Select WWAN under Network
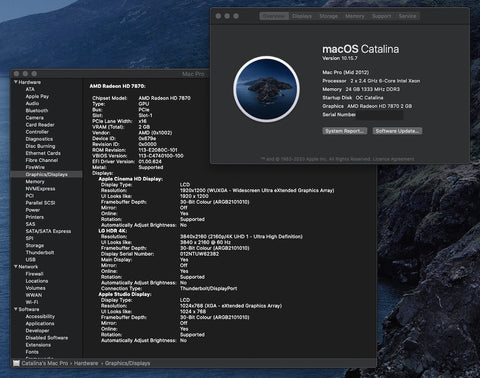Screen dimensions: 480x378 click(x=34, y=295)
